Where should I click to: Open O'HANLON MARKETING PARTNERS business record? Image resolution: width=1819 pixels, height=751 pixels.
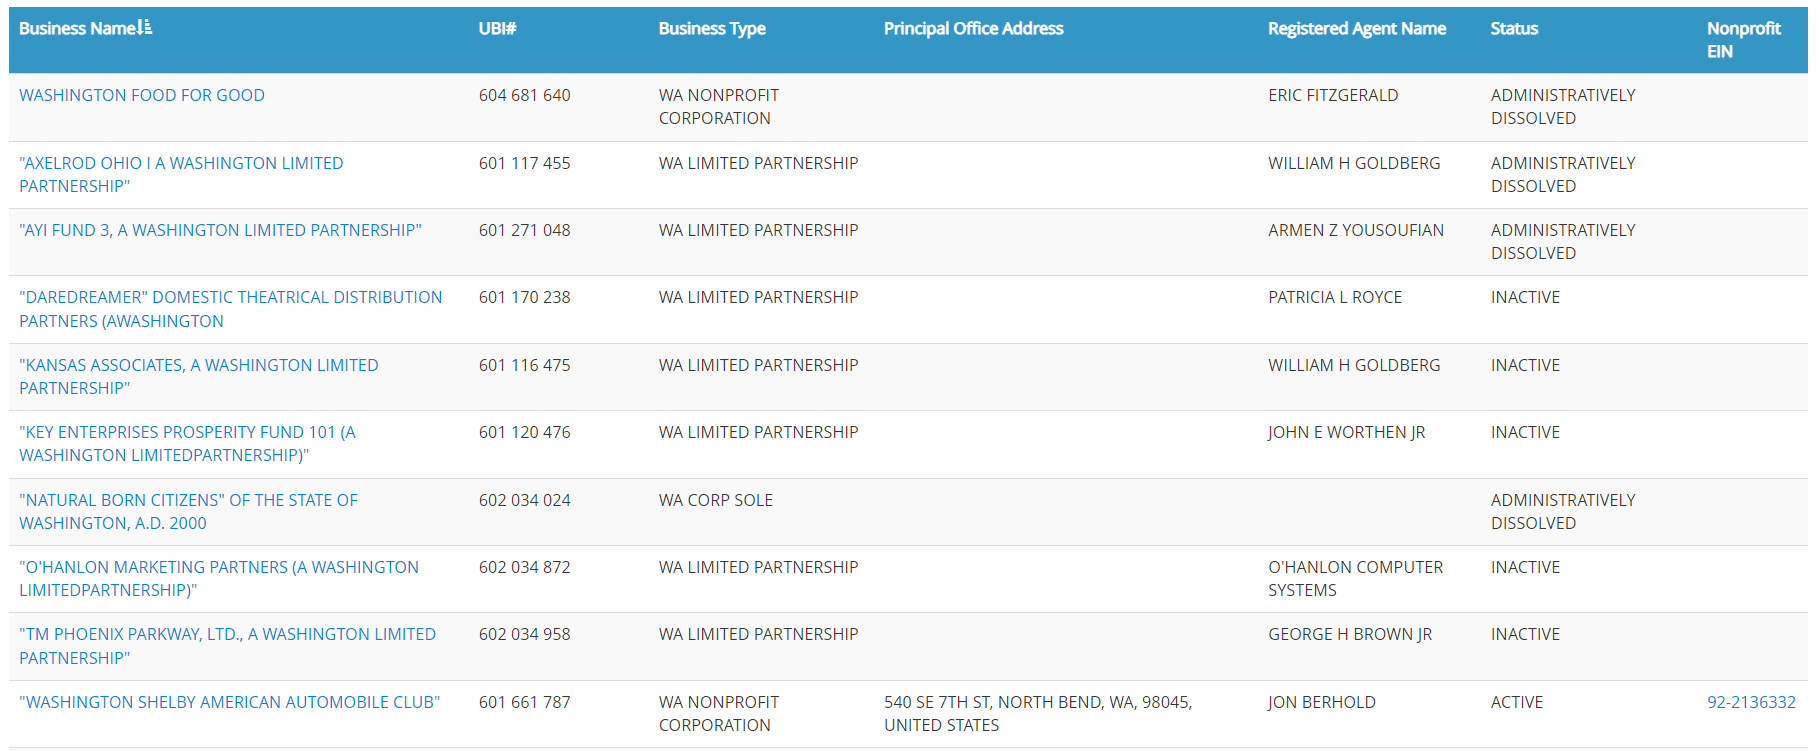pyautogui.click(x=218, y=578)
